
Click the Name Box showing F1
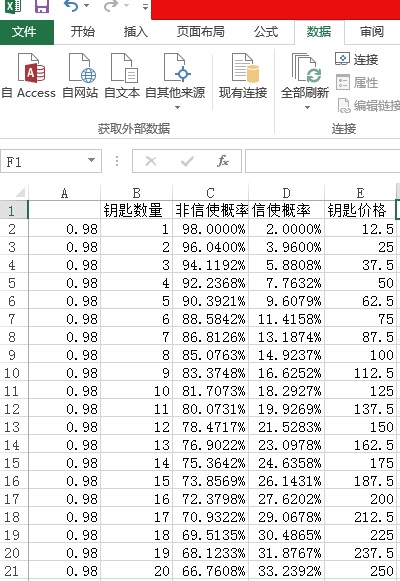[44, 161]
